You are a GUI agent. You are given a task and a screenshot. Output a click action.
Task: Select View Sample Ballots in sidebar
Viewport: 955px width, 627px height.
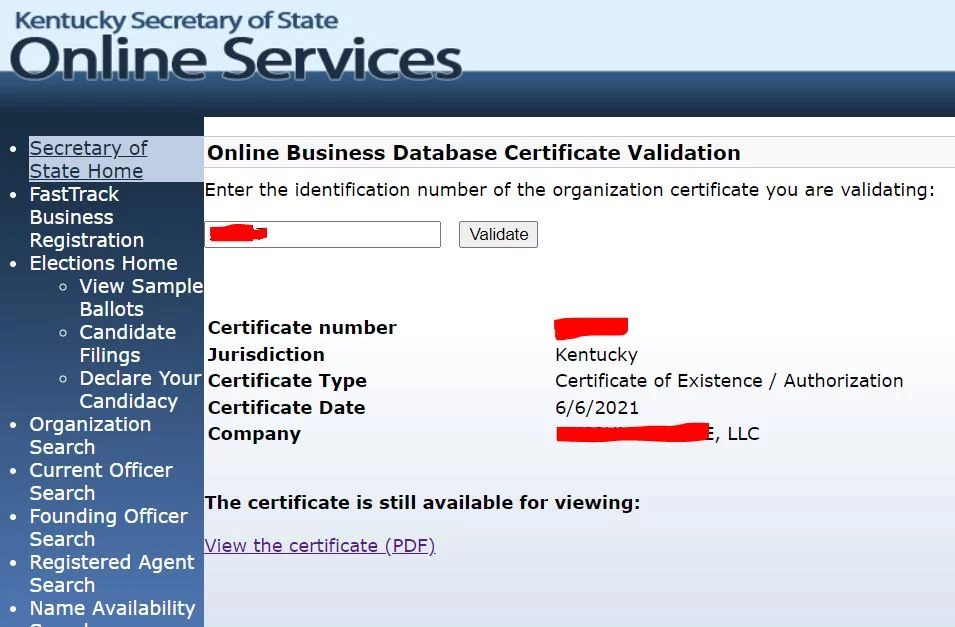click(140, 297)
